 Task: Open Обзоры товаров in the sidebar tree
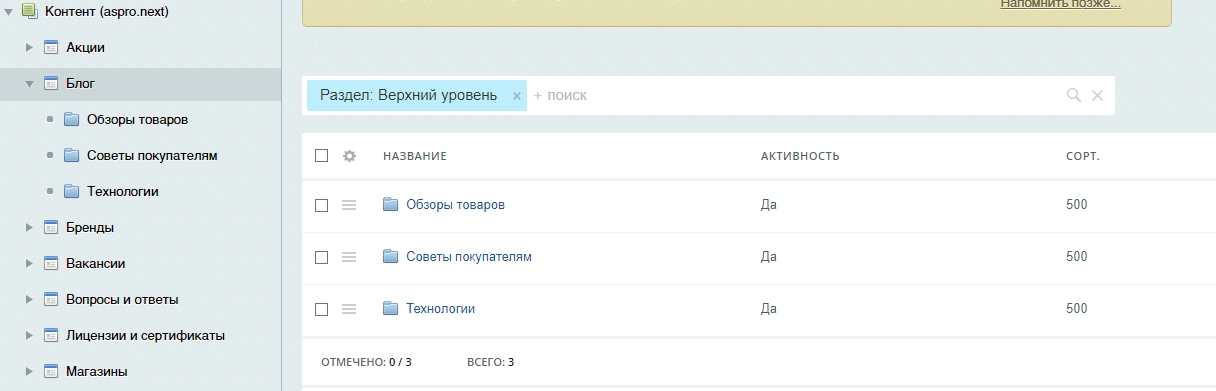point(137,119)
